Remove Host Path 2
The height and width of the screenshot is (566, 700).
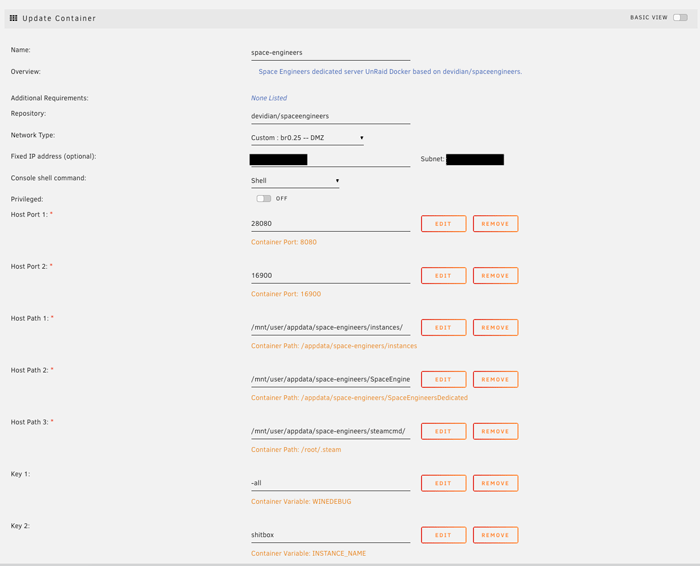tap(496, 379)
